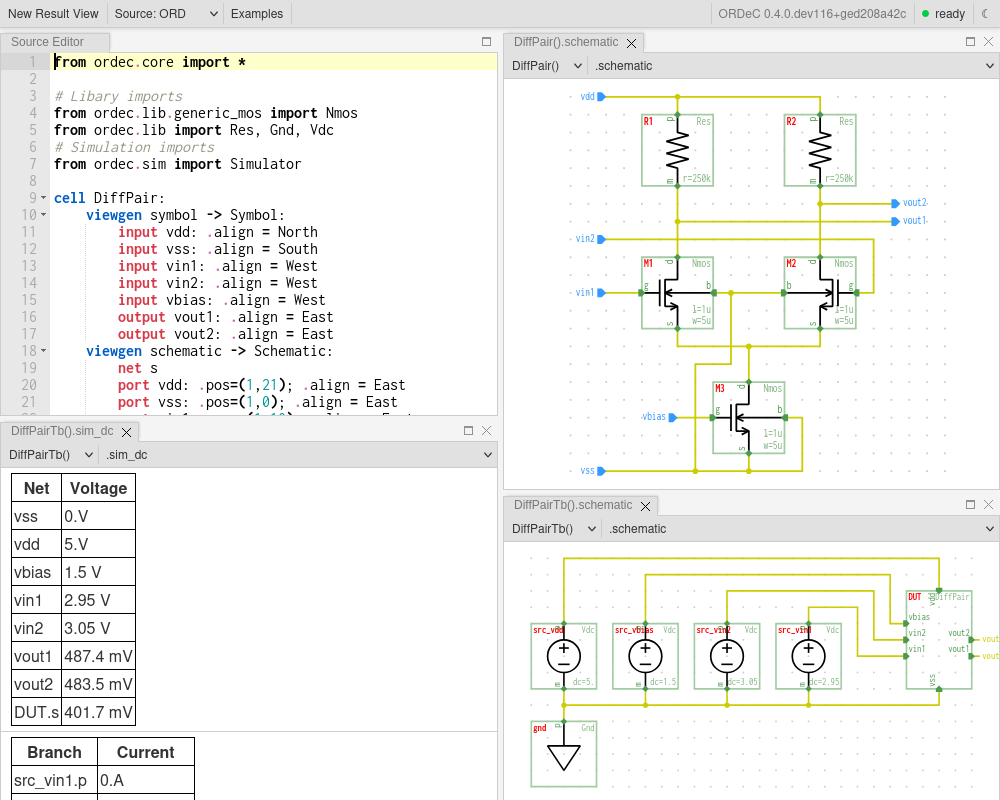Click transistor M3 in DiffPair schematic
This screenshot has height=800, width=1000.
(749, 418)
